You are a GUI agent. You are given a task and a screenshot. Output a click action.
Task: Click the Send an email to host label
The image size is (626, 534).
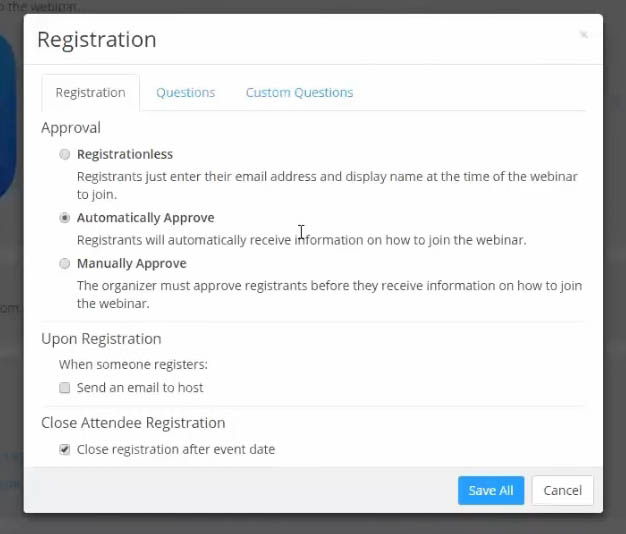tap(140, 387)
